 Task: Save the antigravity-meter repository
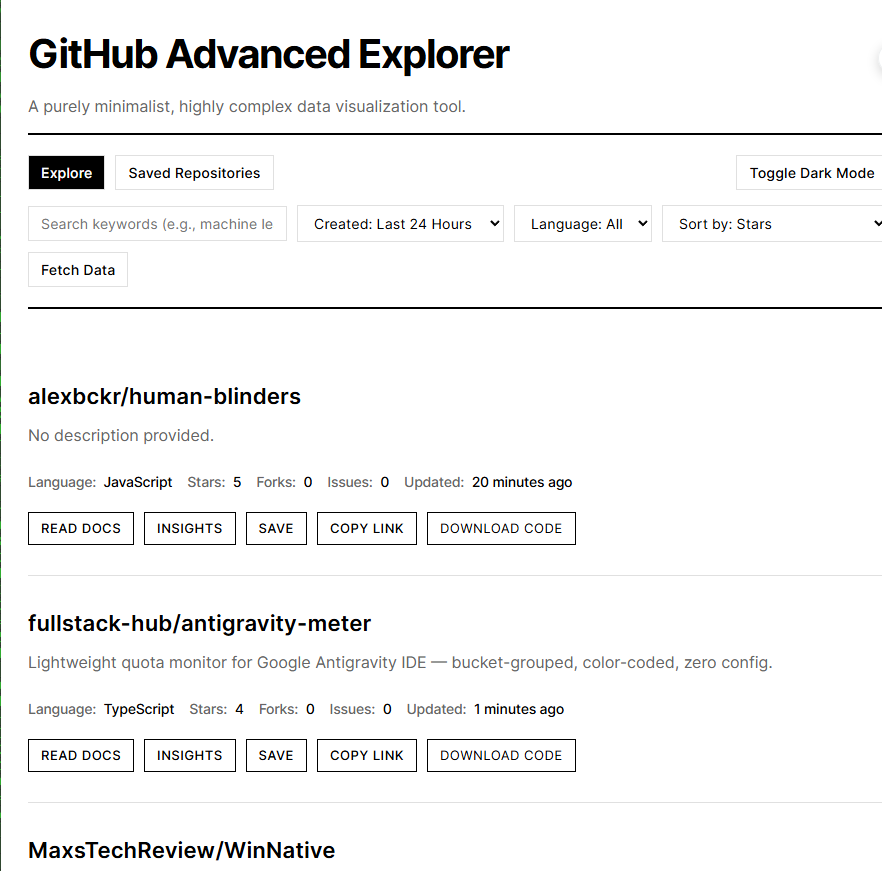(x=276, y=755)
